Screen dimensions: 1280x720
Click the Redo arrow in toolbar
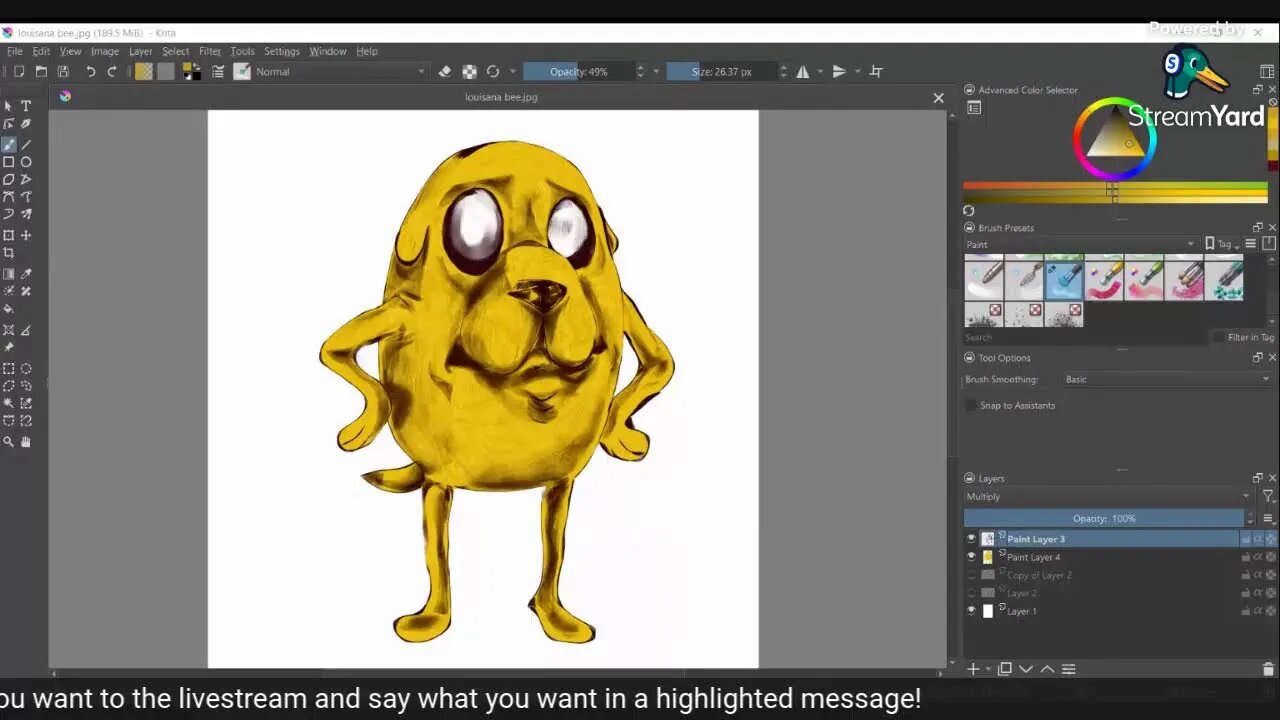[112, 72]
